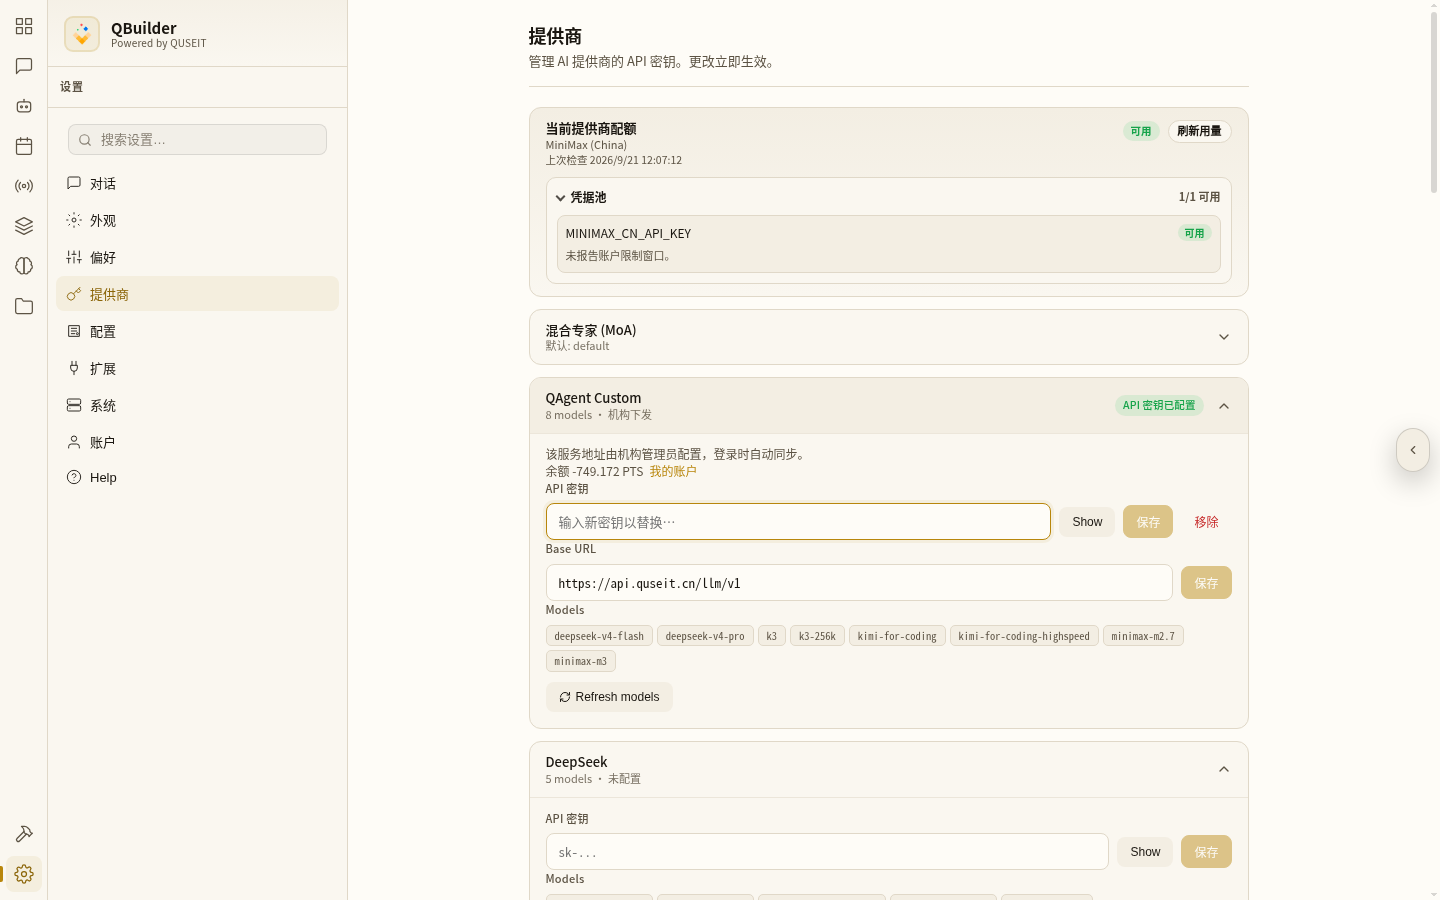The width and height of the screenshot is (1440, 900).
Task: Show the QAgent Custom API key
Action: tap(1087, 522)
